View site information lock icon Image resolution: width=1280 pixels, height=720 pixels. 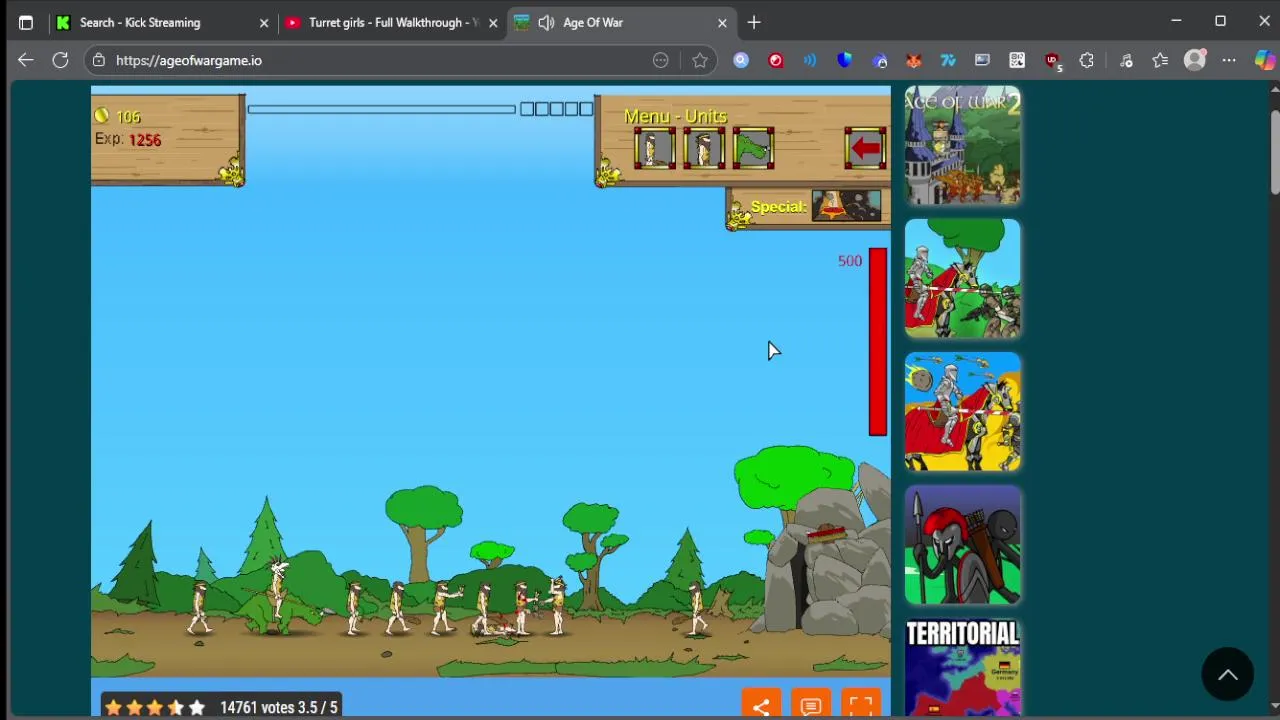(98, 60)
